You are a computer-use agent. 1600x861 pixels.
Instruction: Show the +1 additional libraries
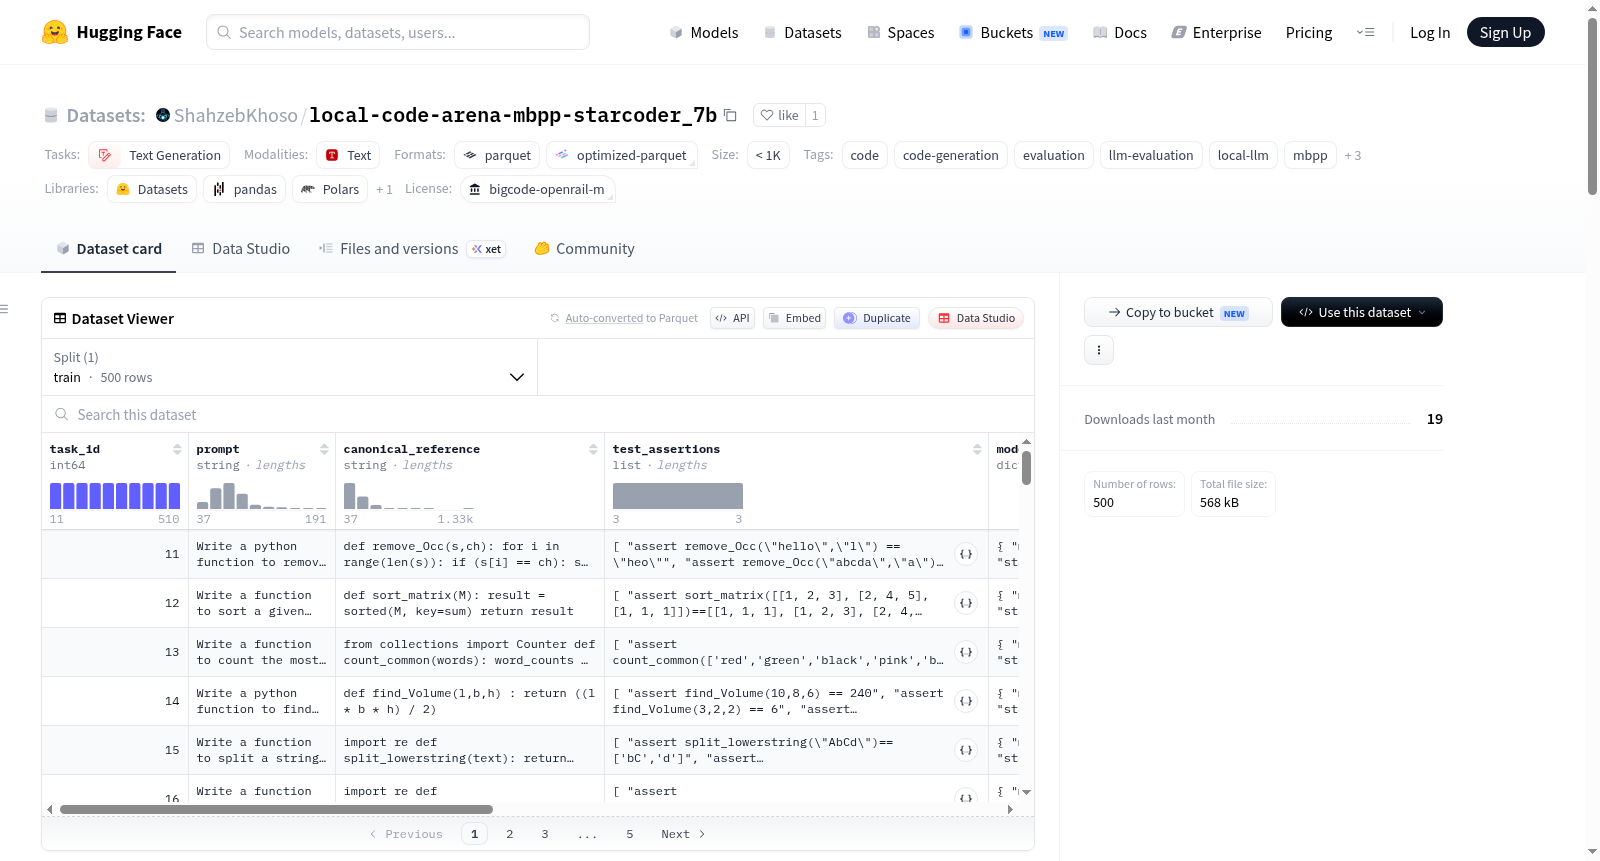[x=384, y=189]
